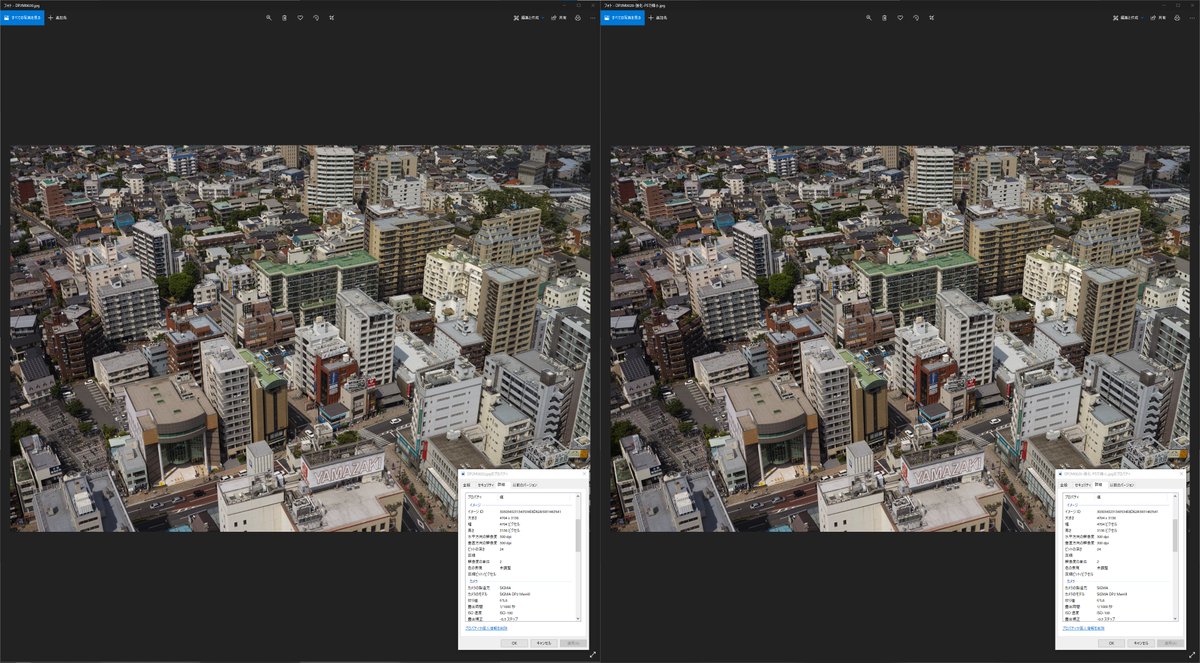
Task: Switch to the 以前のバージョン tab in the right dialog
Action: [1121, 485]
